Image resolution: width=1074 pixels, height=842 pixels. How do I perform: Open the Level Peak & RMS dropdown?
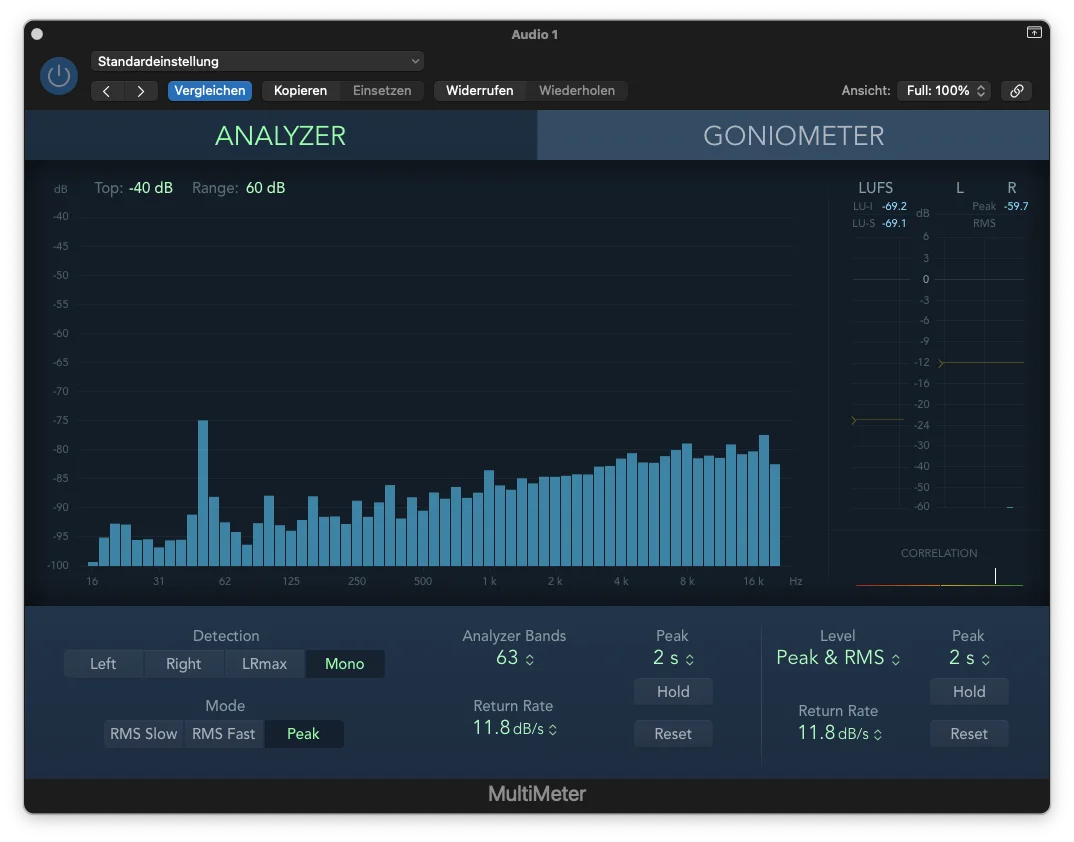(838, 658)
